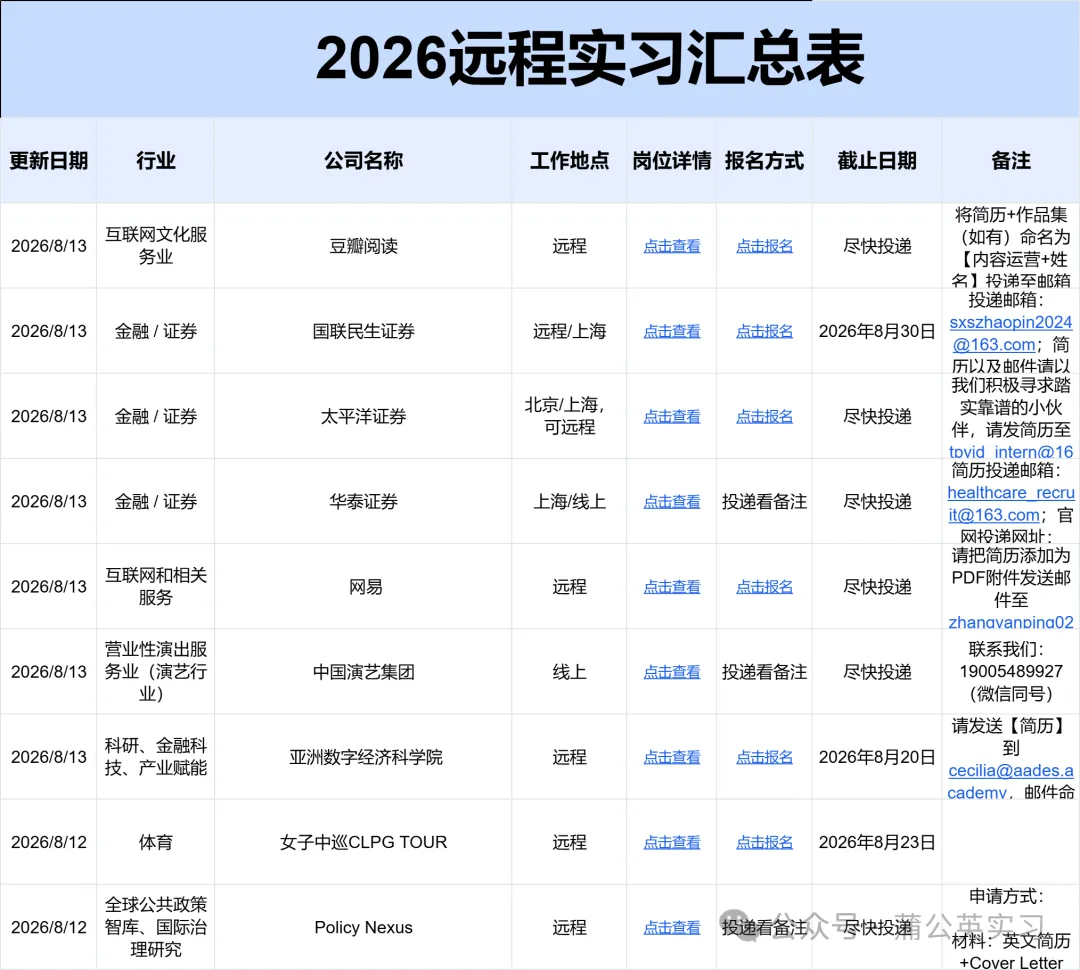Select the 行业 column header

tap(156, 161)
